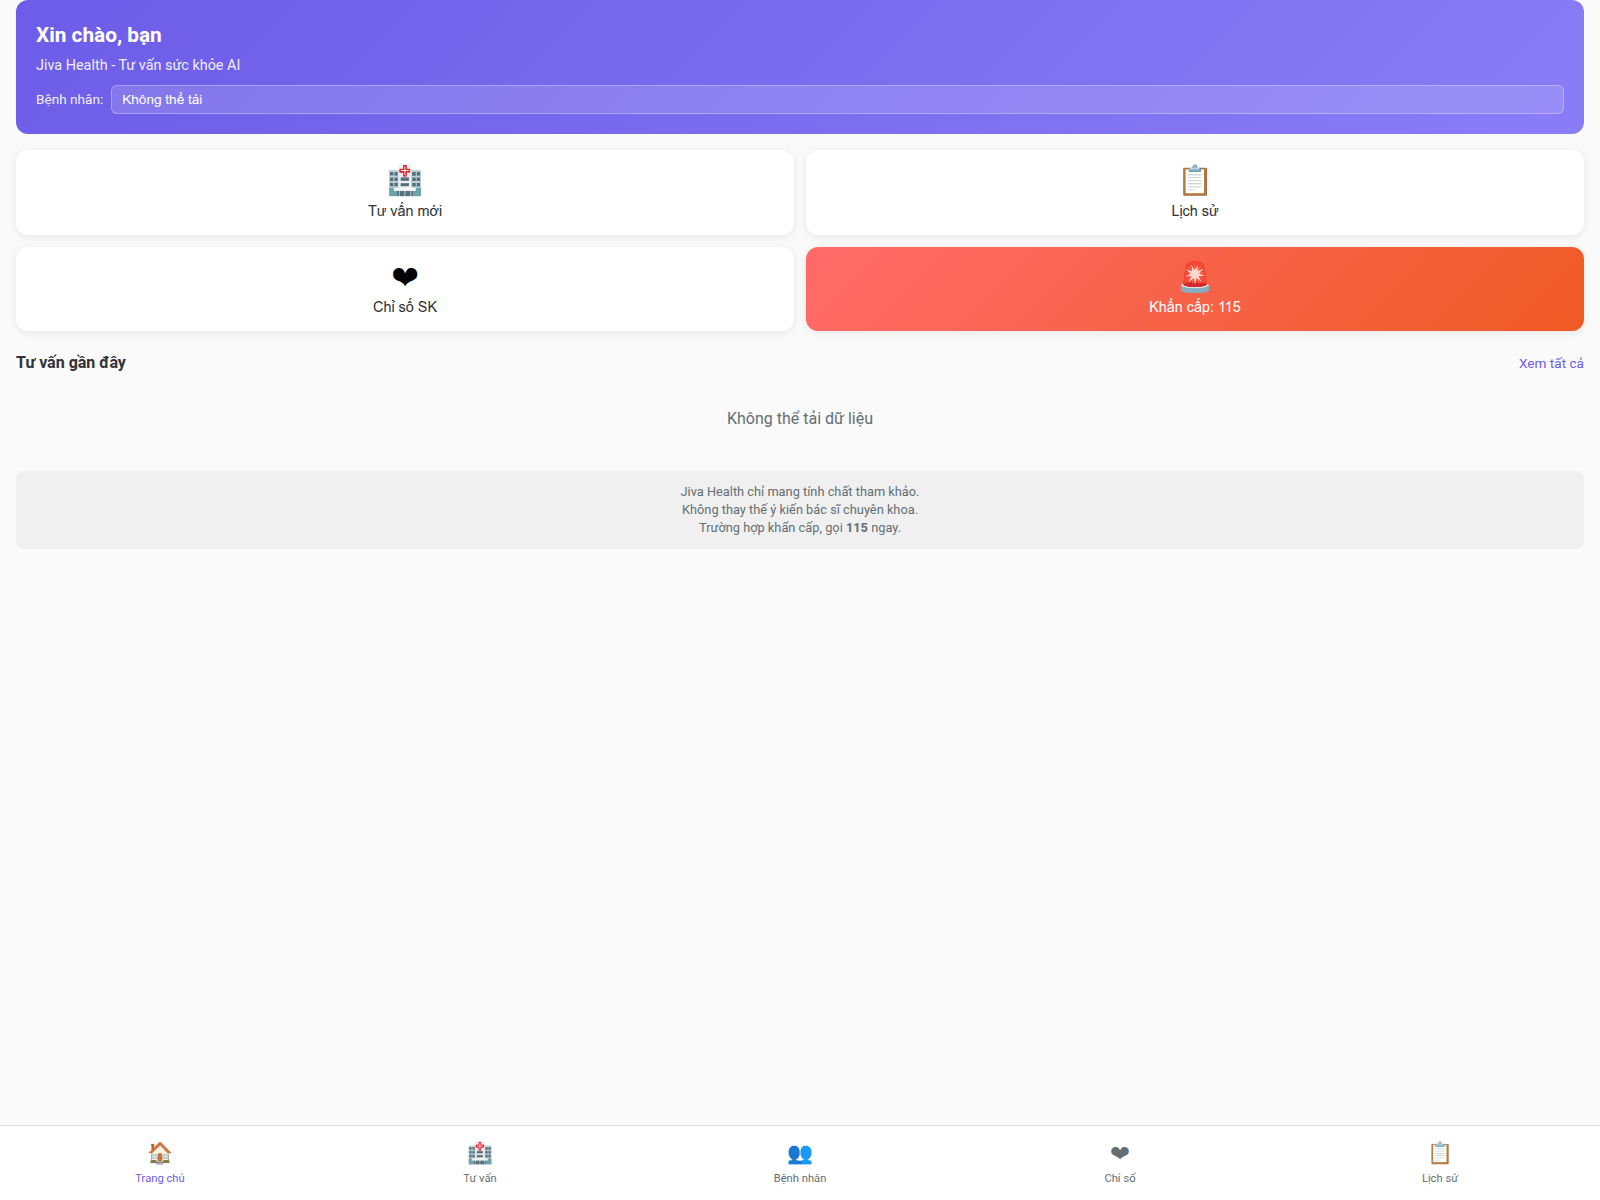Screen dimensions: 1600x1200
Task: Click the bold 115 in the disclaimer
Action: 857,528
